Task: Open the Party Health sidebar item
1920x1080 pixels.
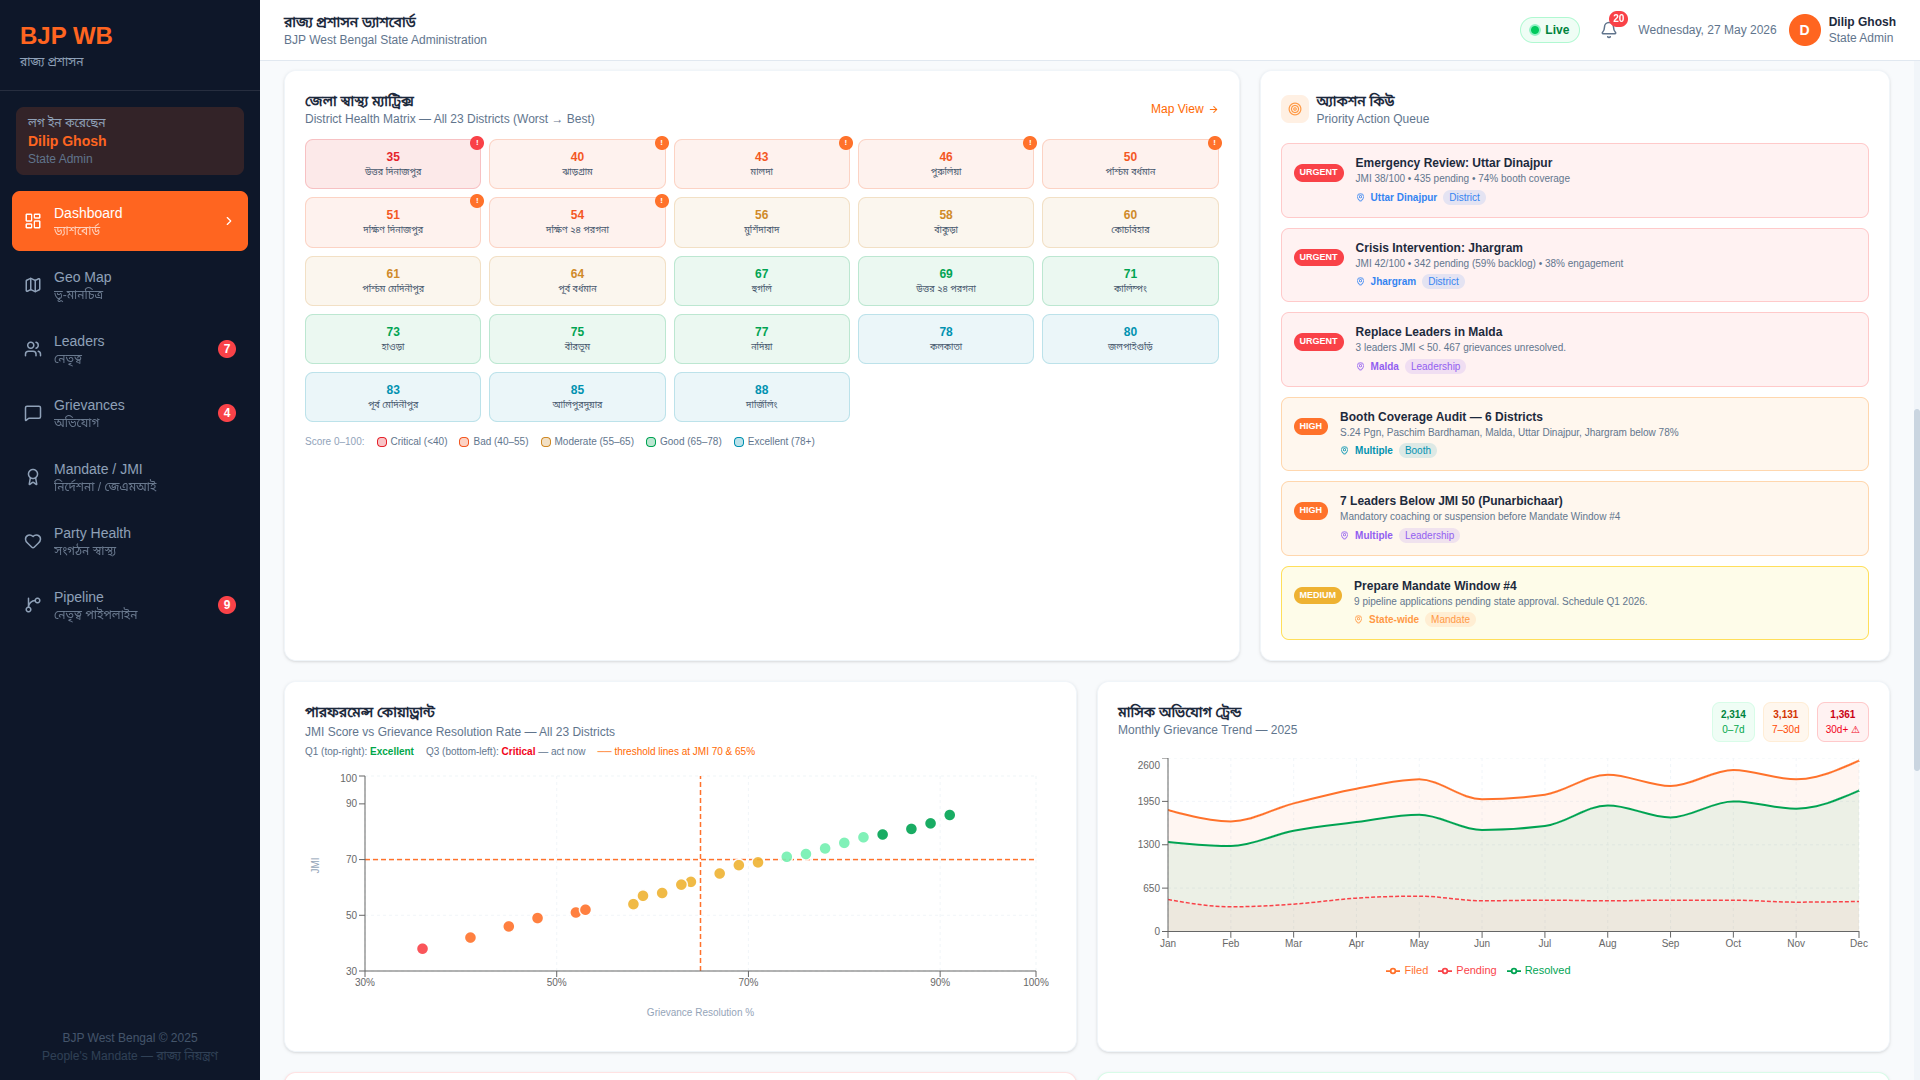Action: pyautogui.click(x=130, y=541)
